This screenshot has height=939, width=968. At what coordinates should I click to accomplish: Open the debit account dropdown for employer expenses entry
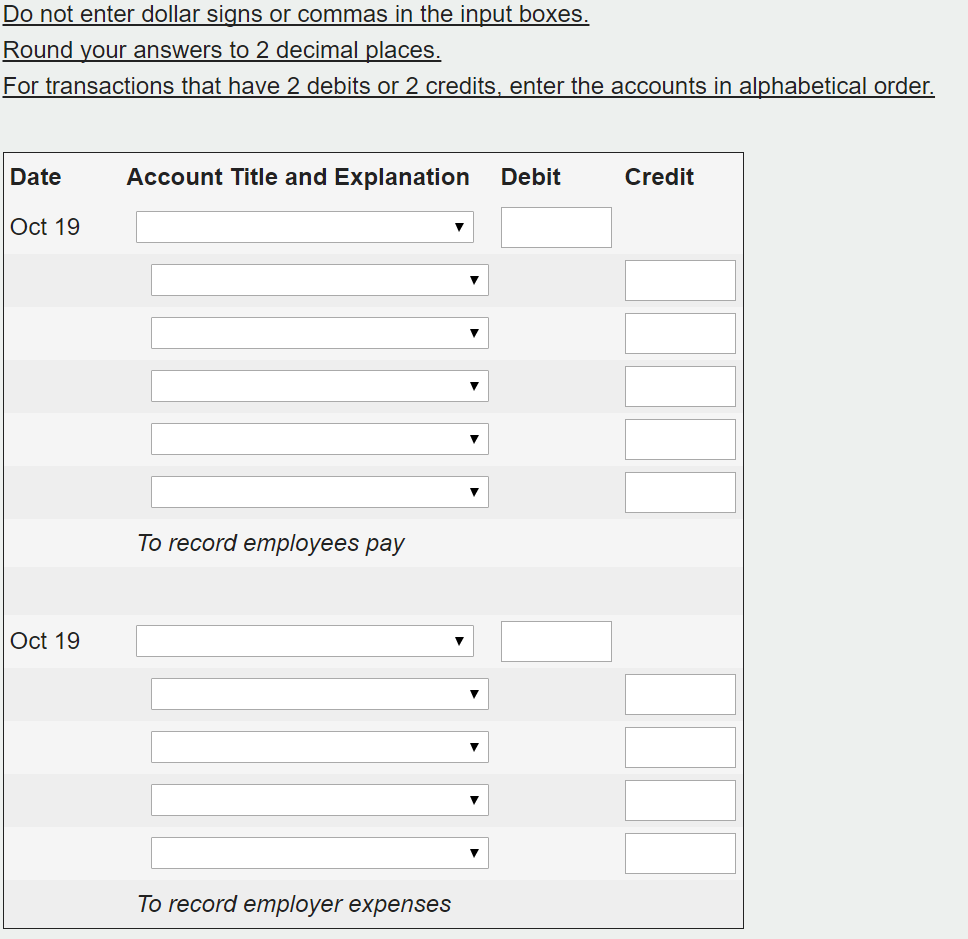coord(304,640)
